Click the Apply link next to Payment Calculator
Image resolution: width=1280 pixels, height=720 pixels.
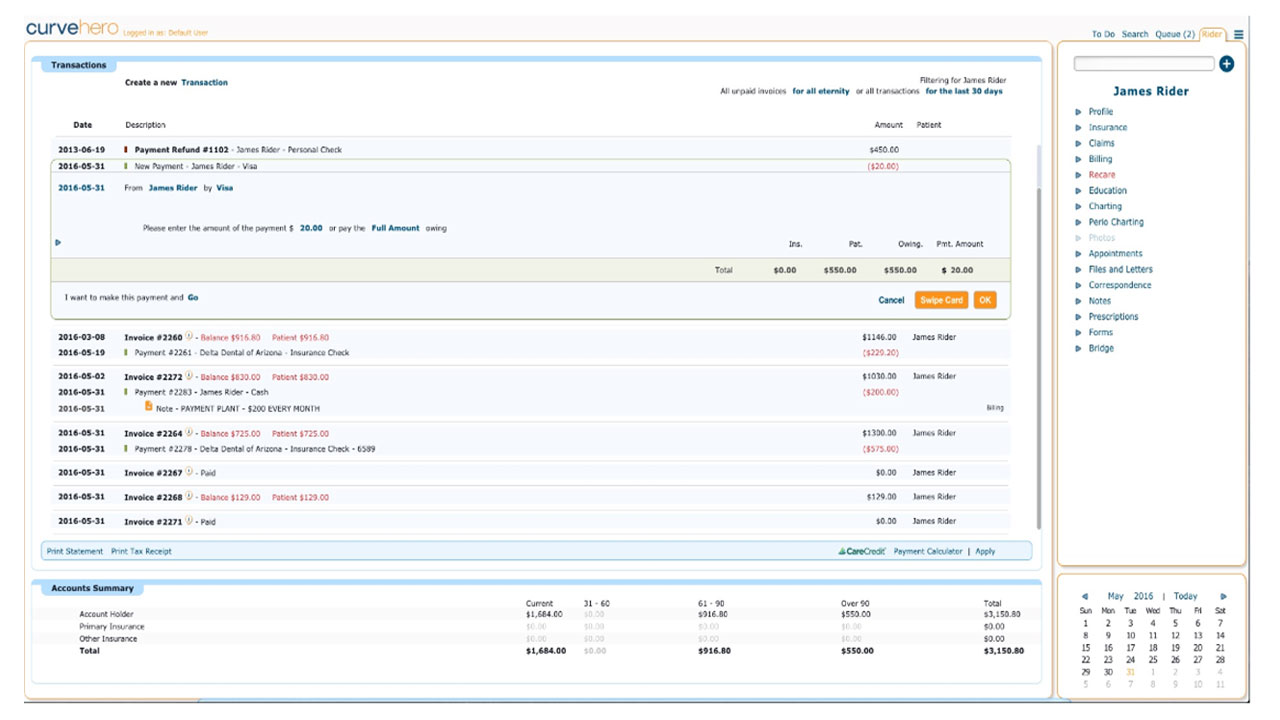point(985,551)
